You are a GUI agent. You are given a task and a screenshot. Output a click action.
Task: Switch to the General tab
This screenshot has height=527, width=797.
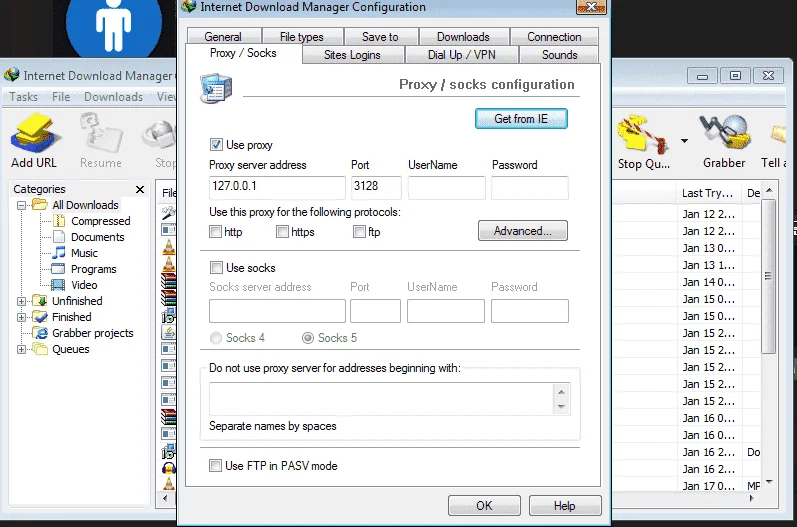(x=223, y=37)
